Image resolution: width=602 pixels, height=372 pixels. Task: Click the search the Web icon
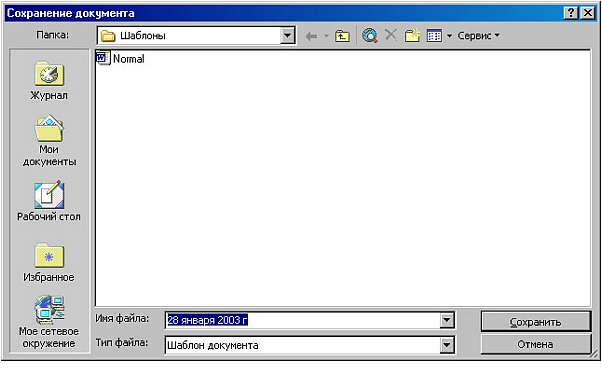coord(370,36)
